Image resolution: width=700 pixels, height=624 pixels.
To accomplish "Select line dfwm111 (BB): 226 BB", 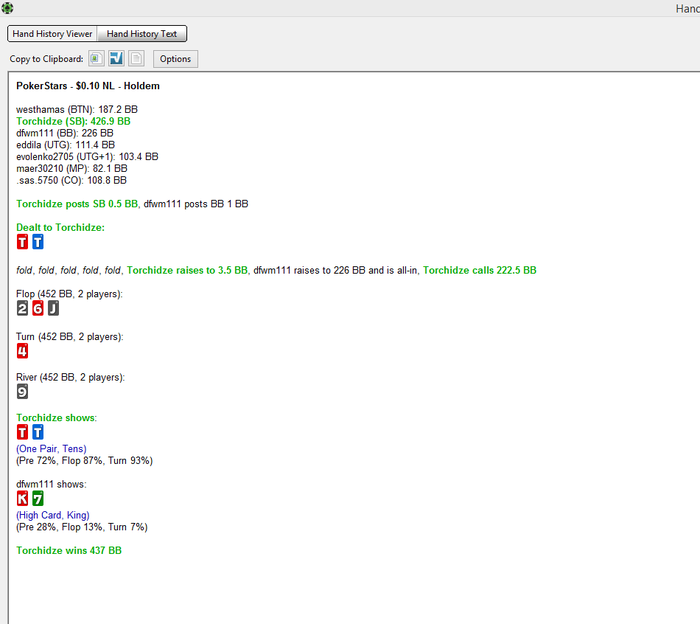I will point(65,133).
